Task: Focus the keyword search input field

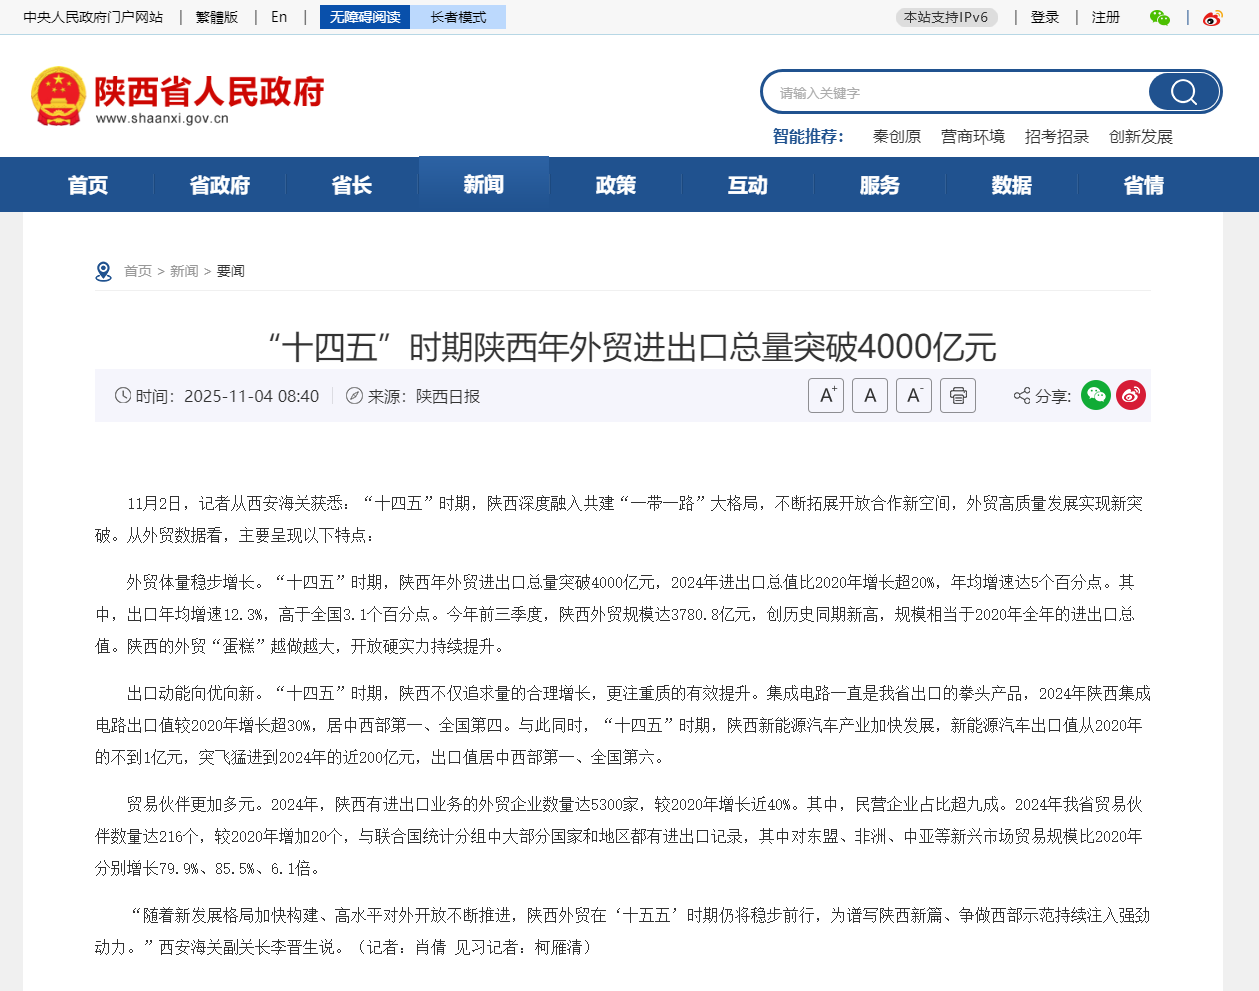Action: click(x=955, y=93)
